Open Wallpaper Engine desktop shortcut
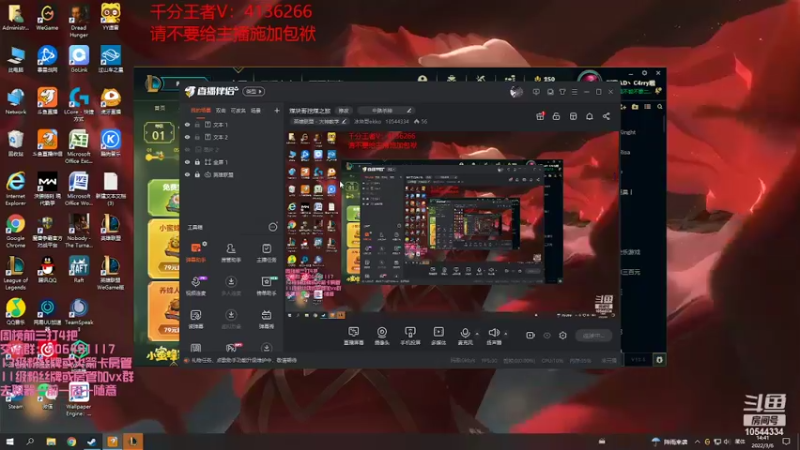The width and height of the screenshot is (800, 450). coord(79,401)
